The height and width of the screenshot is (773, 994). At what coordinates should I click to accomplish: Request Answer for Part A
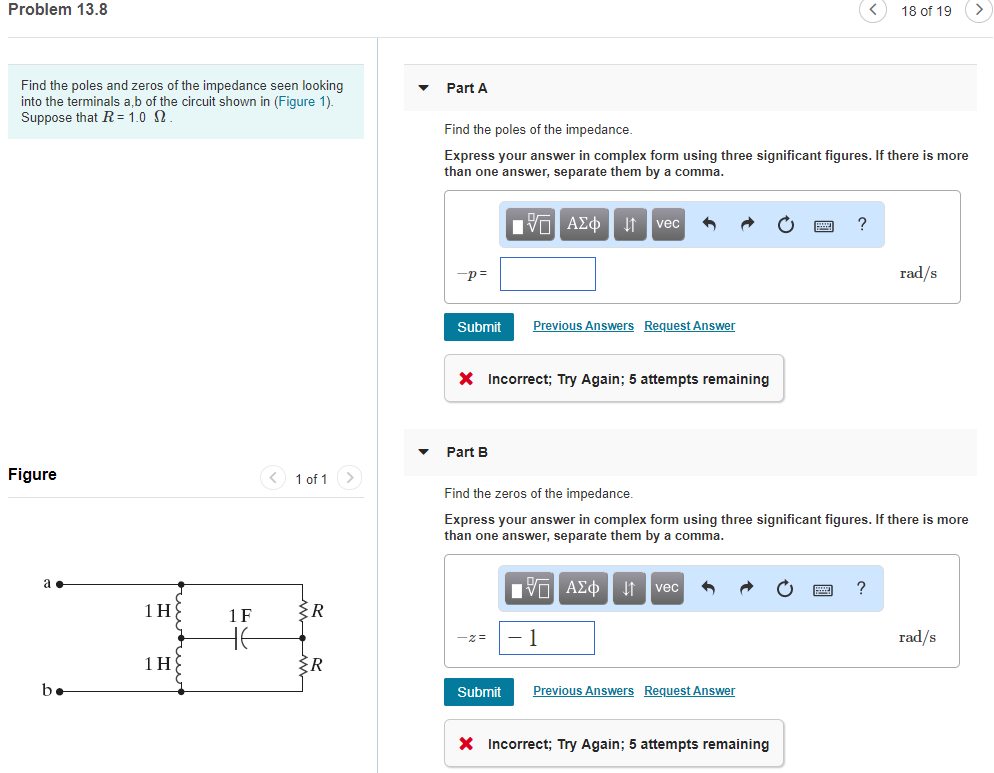(690, 326)
